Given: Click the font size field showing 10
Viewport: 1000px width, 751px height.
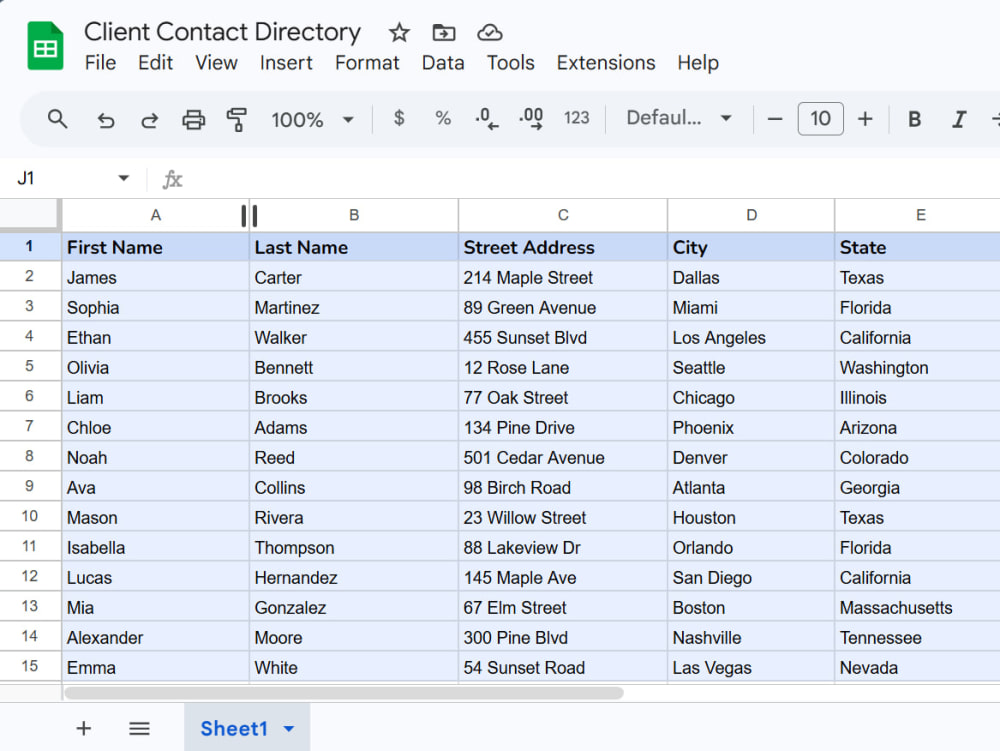Looking at the screenshot, I should tap(820, 119).
